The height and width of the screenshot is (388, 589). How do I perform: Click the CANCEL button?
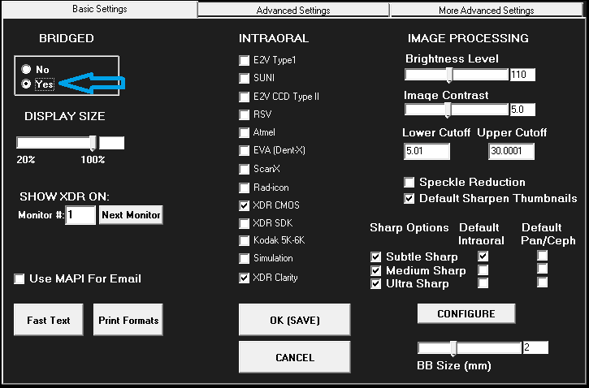coord(294,357)
